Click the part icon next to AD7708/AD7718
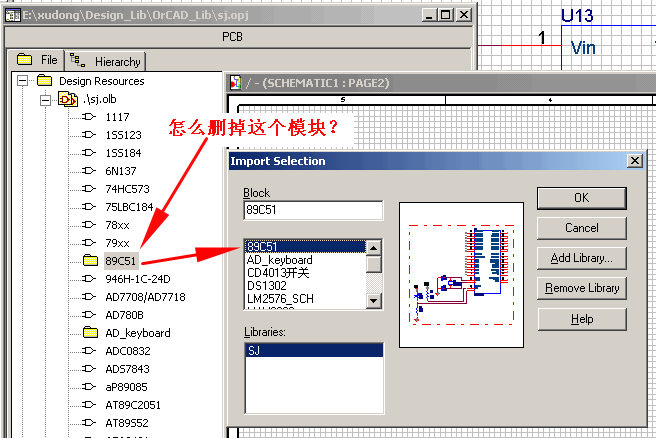The image size is (656, 438). [89, 297]
